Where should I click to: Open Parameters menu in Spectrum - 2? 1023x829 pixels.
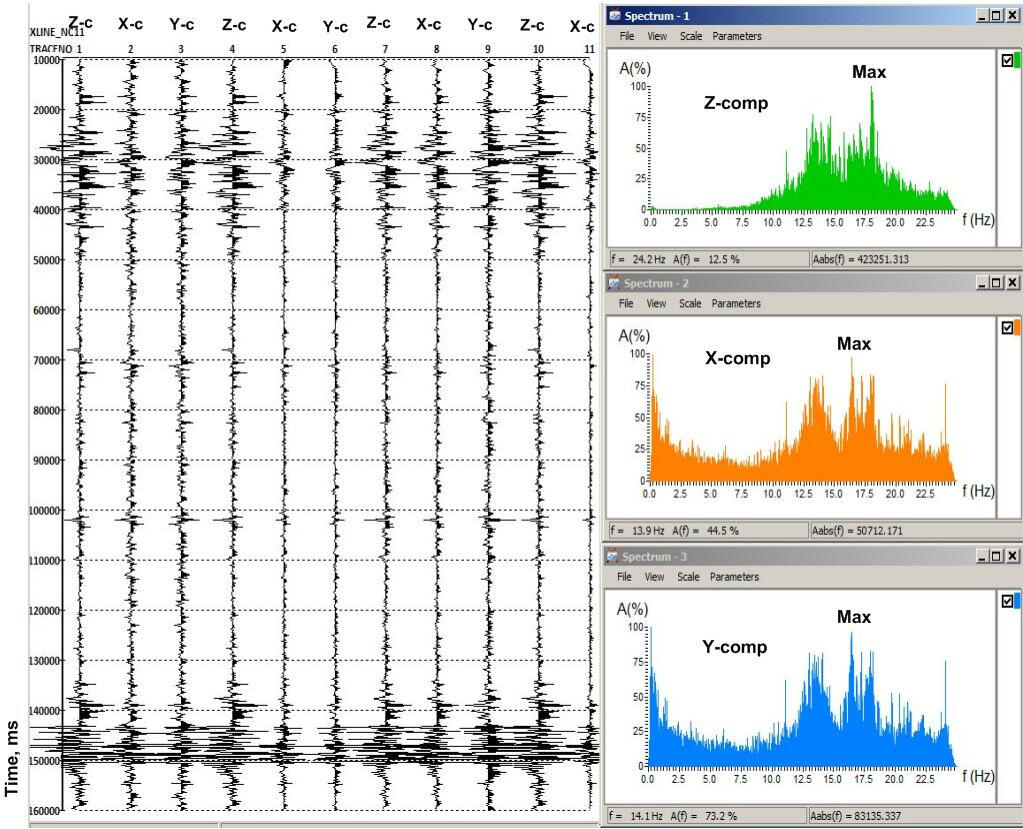tap(736, 304)
